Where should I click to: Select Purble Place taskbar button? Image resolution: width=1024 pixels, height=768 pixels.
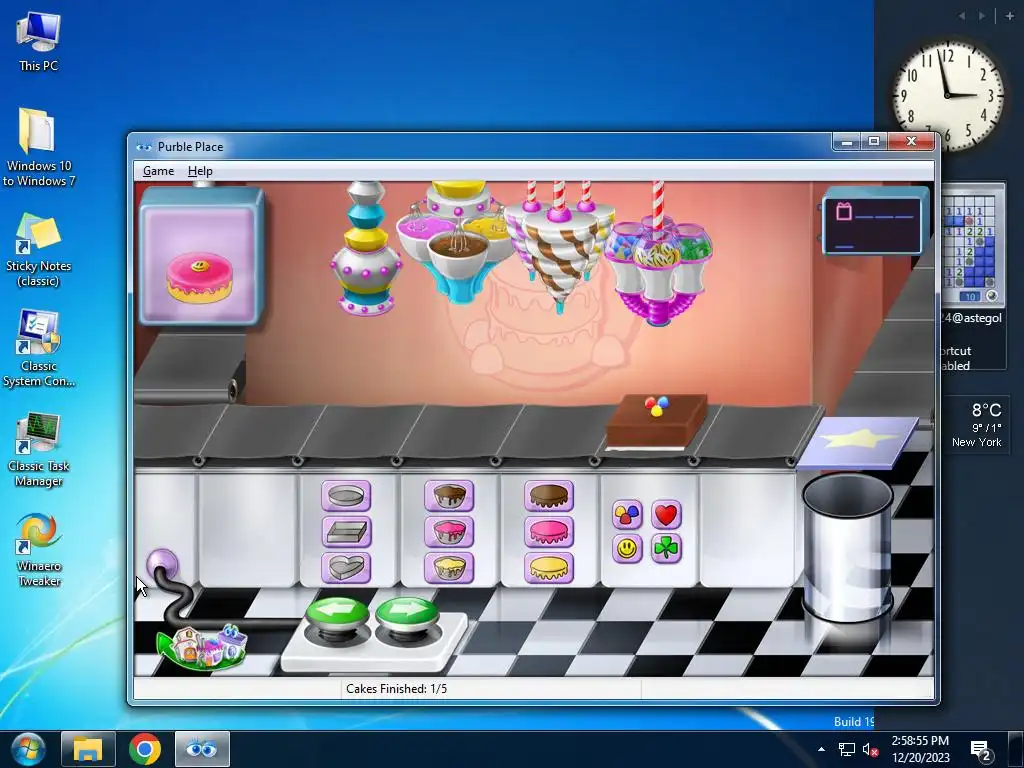202,749
